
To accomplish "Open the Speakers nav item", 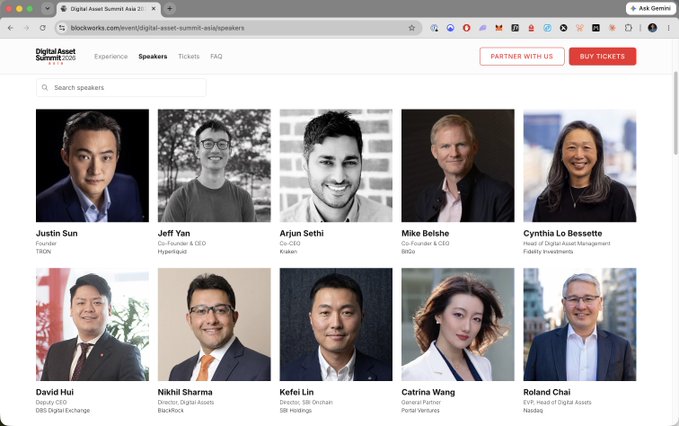I will click(x=152, y=56).
